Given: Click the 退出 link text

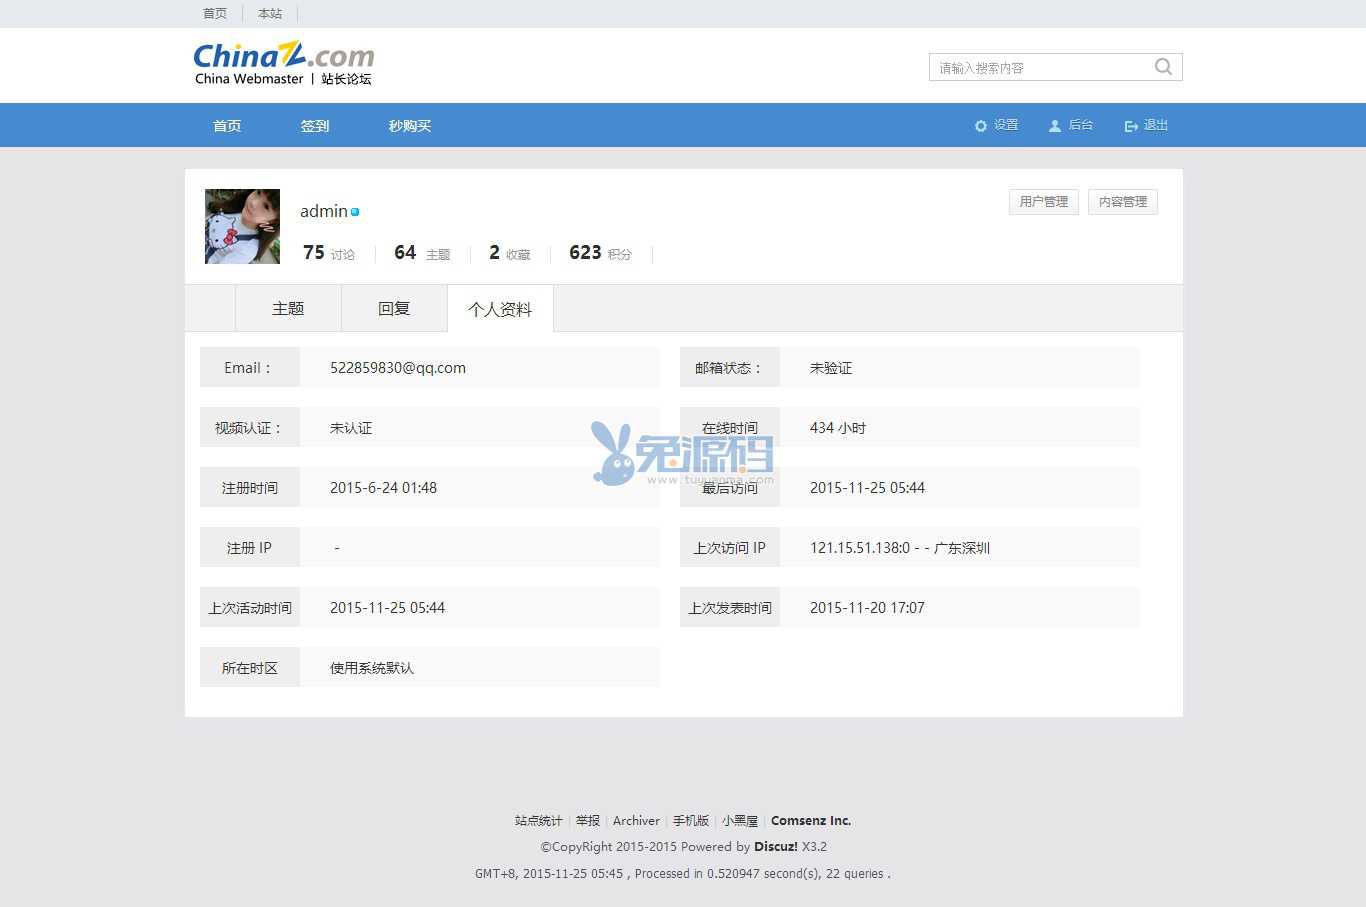Looking at the screenshot, I should 1156,125.
